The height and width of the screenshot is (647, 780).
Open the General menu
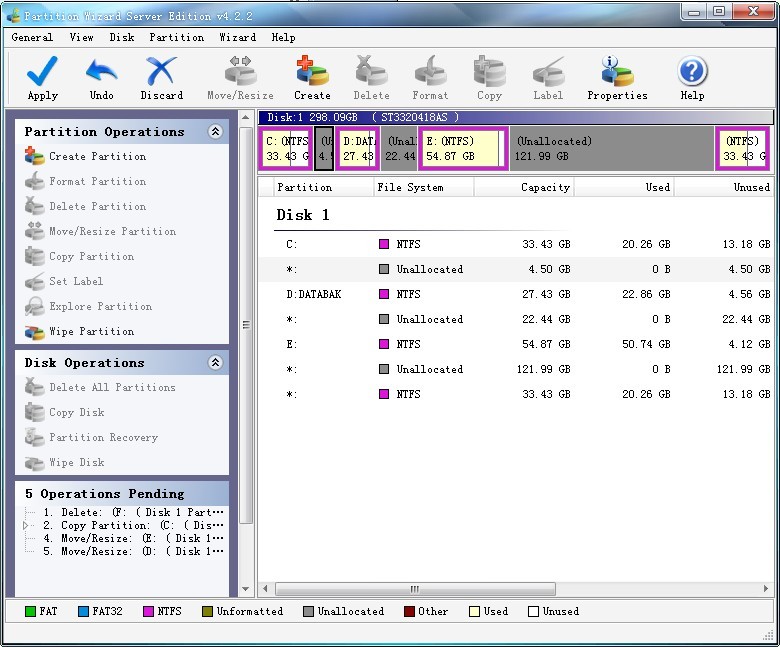pos(32,37)
